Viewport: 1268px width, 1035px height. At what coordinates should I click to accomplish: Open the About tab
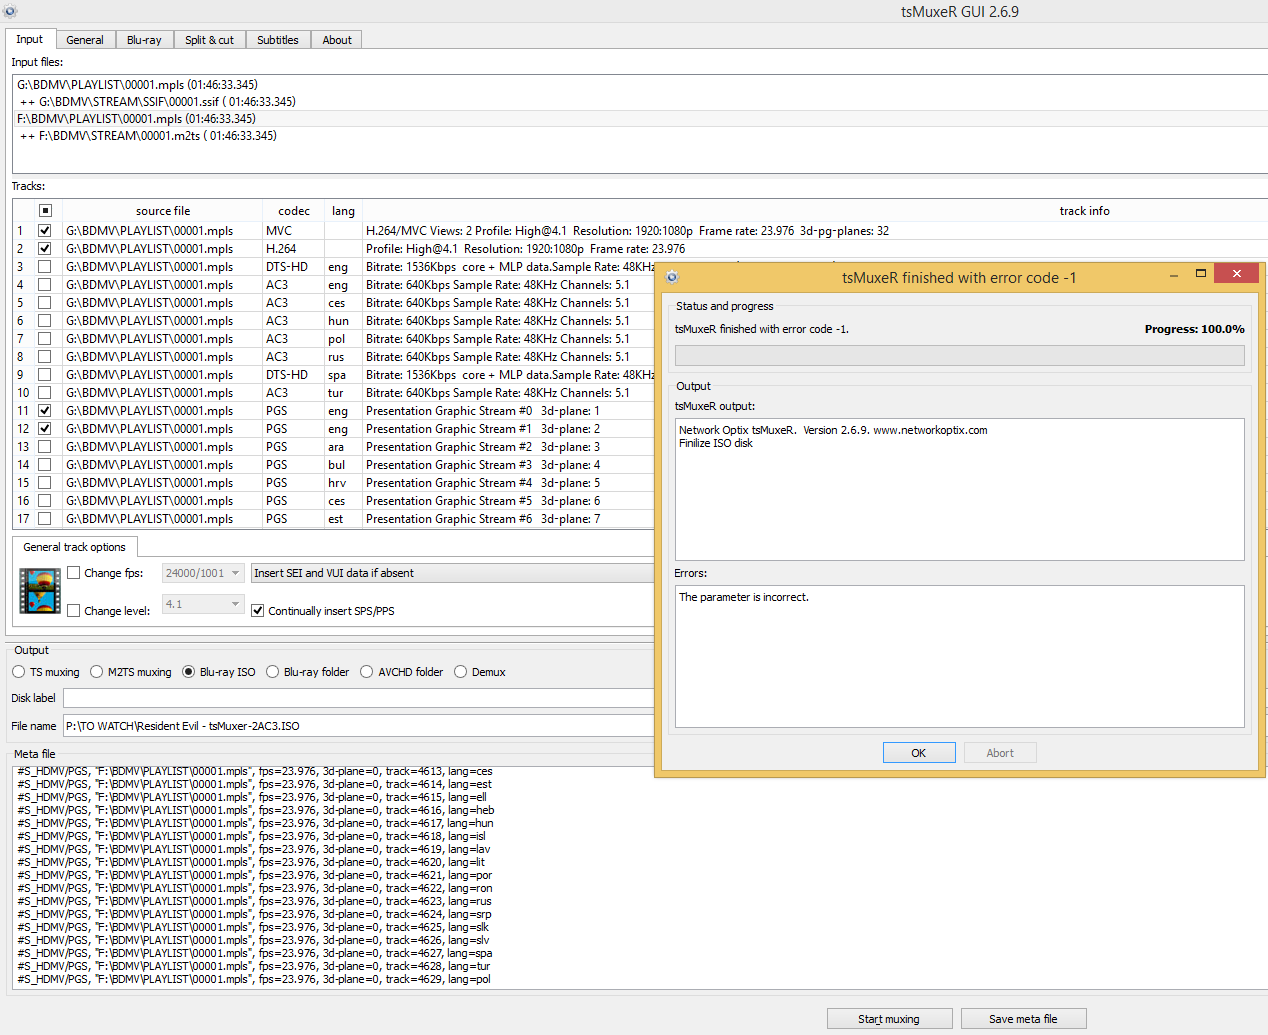(x=337, y=40)
